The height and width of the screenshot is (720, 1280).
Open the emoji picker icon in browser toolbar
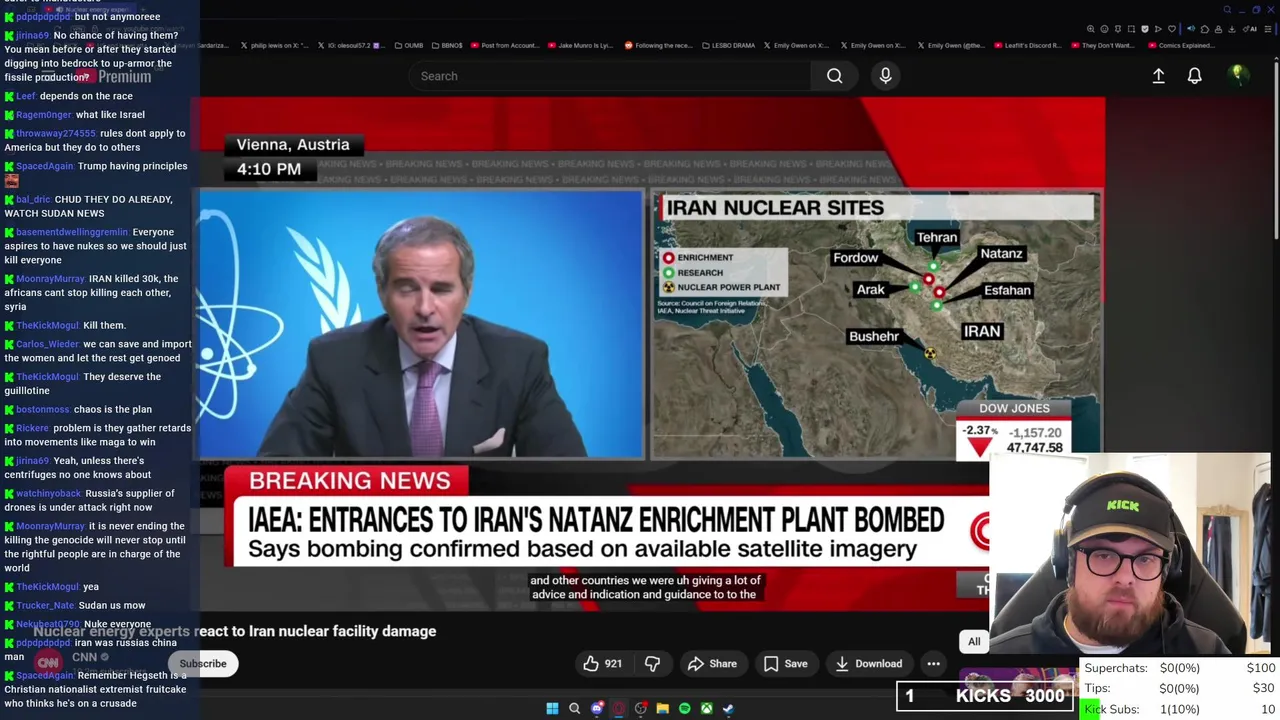(x=1104, y=29)
